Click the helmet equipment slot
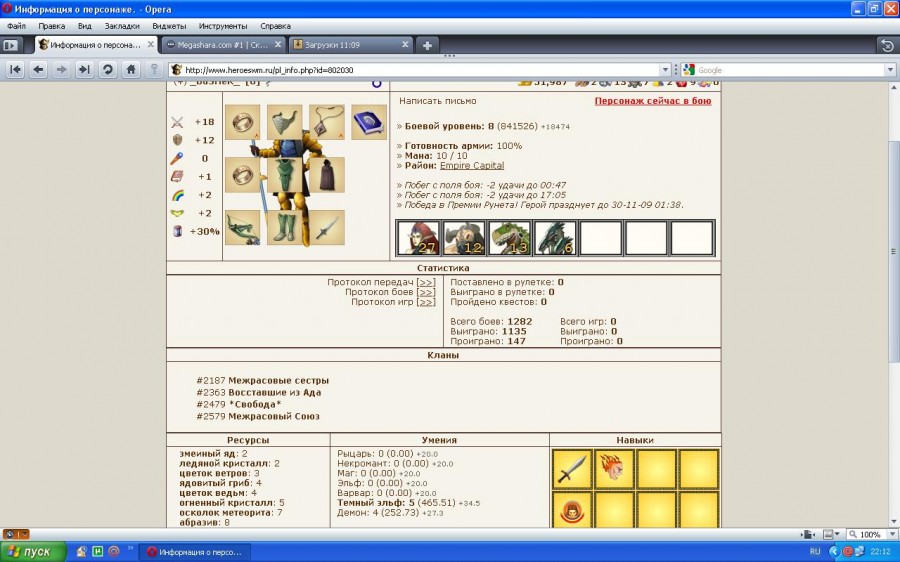 click(284, 122)
